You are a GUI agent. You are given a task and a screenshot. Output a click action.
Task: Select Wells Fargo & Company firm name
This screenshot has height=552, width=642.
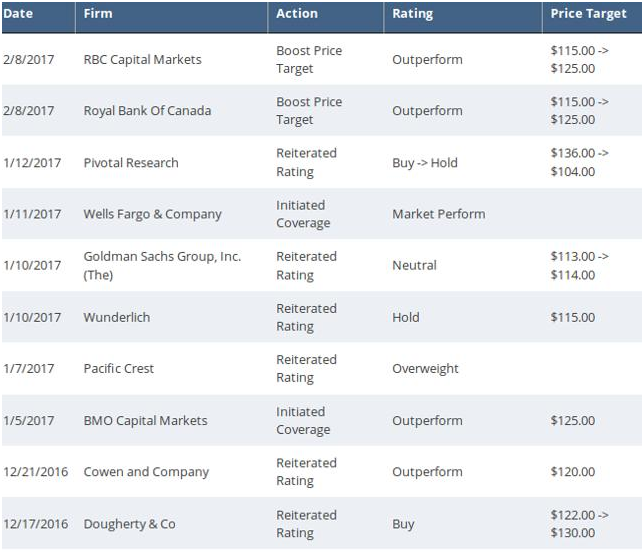[152, 214]
